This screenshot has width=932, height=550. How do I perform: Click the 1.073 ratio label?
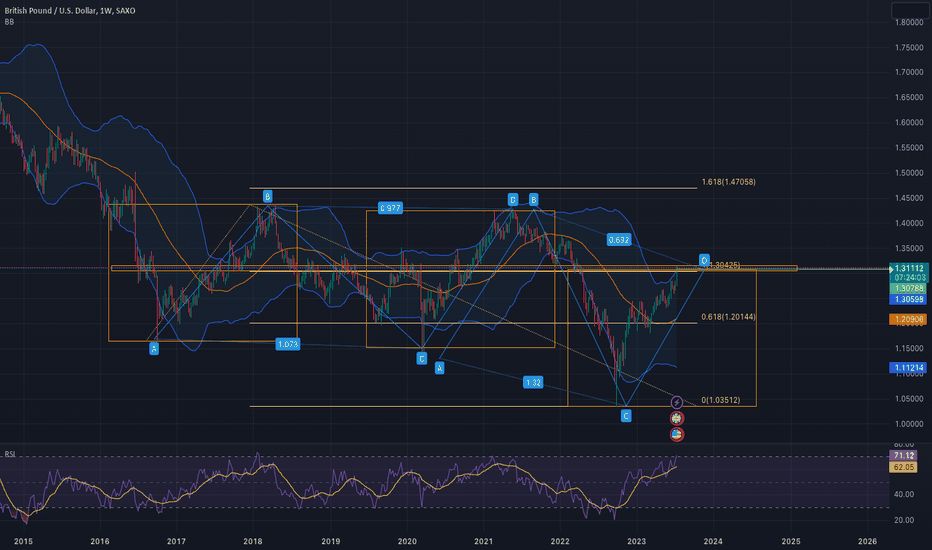pyautogui.click(x=288, y=344)
